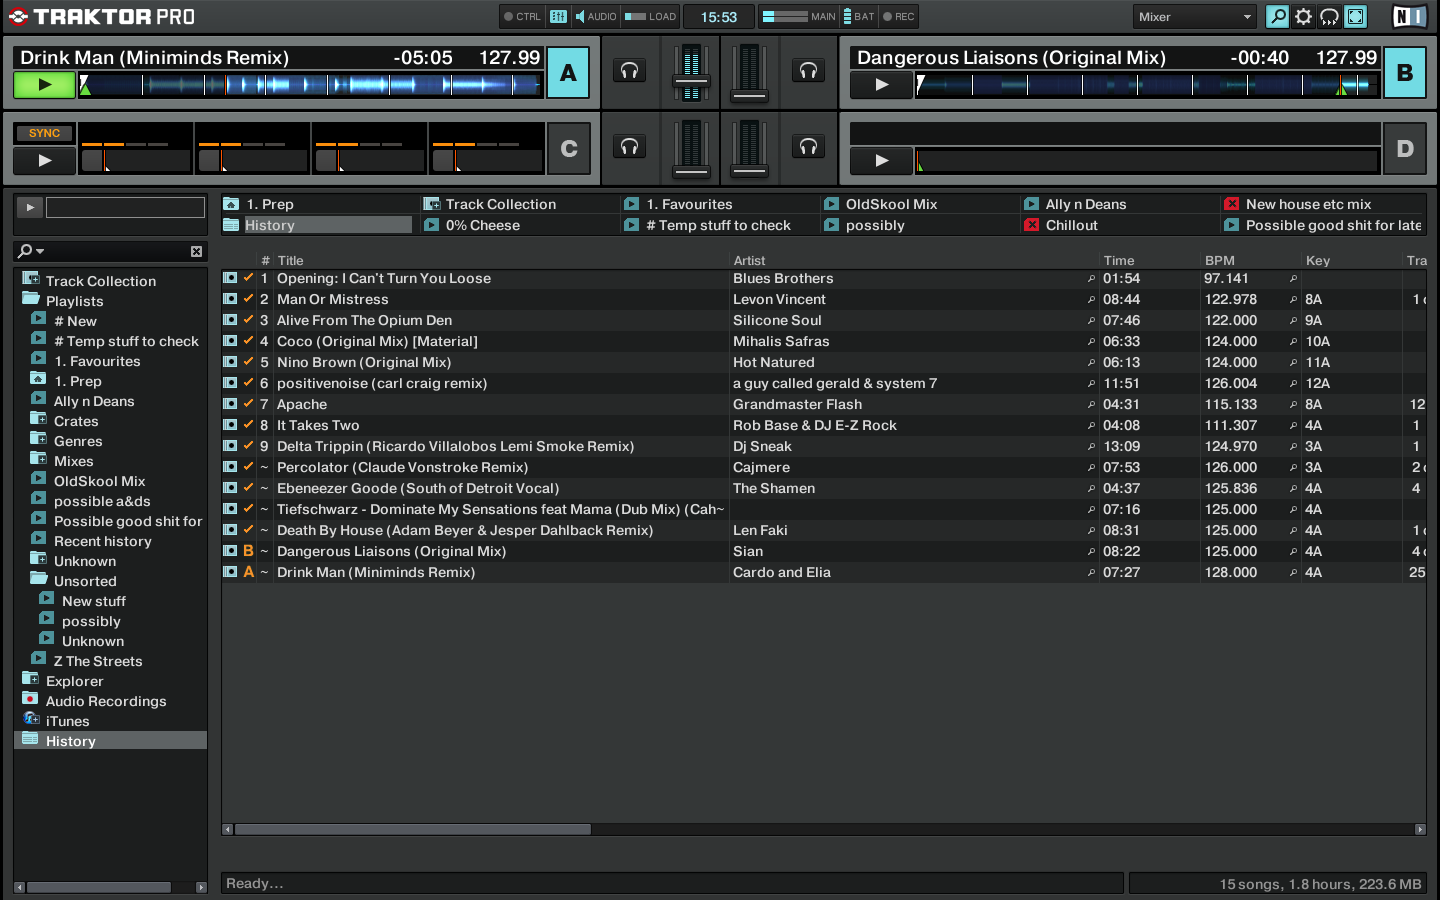
Task: Play preview in browser preview player
Action: [30, 207]
